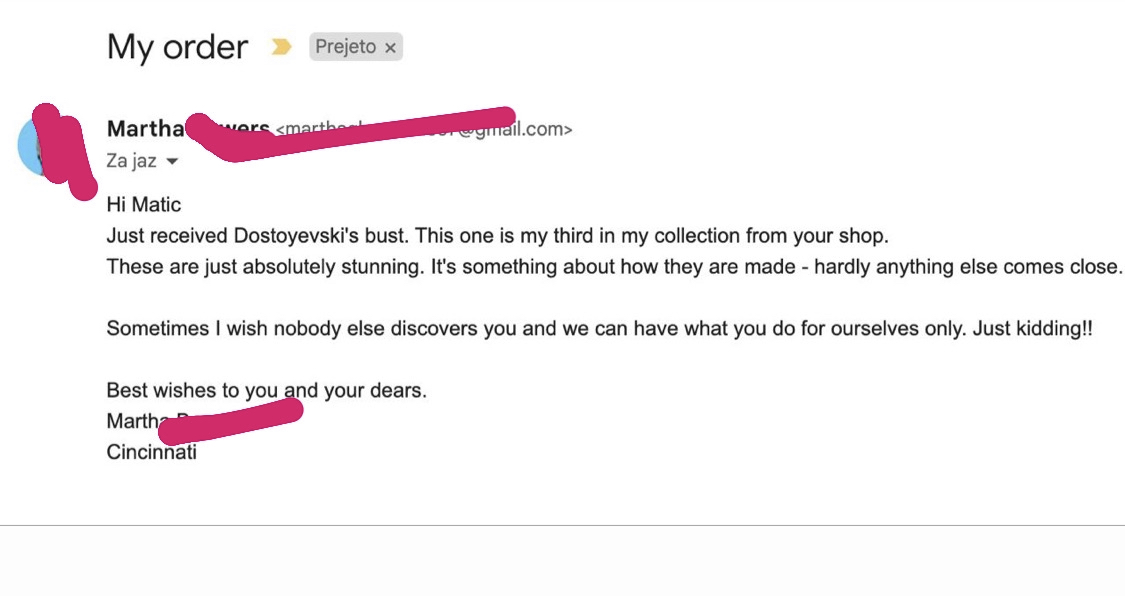Click the Martha signature line
Viewport: 1125px width, 596px height.
(133, 421)
